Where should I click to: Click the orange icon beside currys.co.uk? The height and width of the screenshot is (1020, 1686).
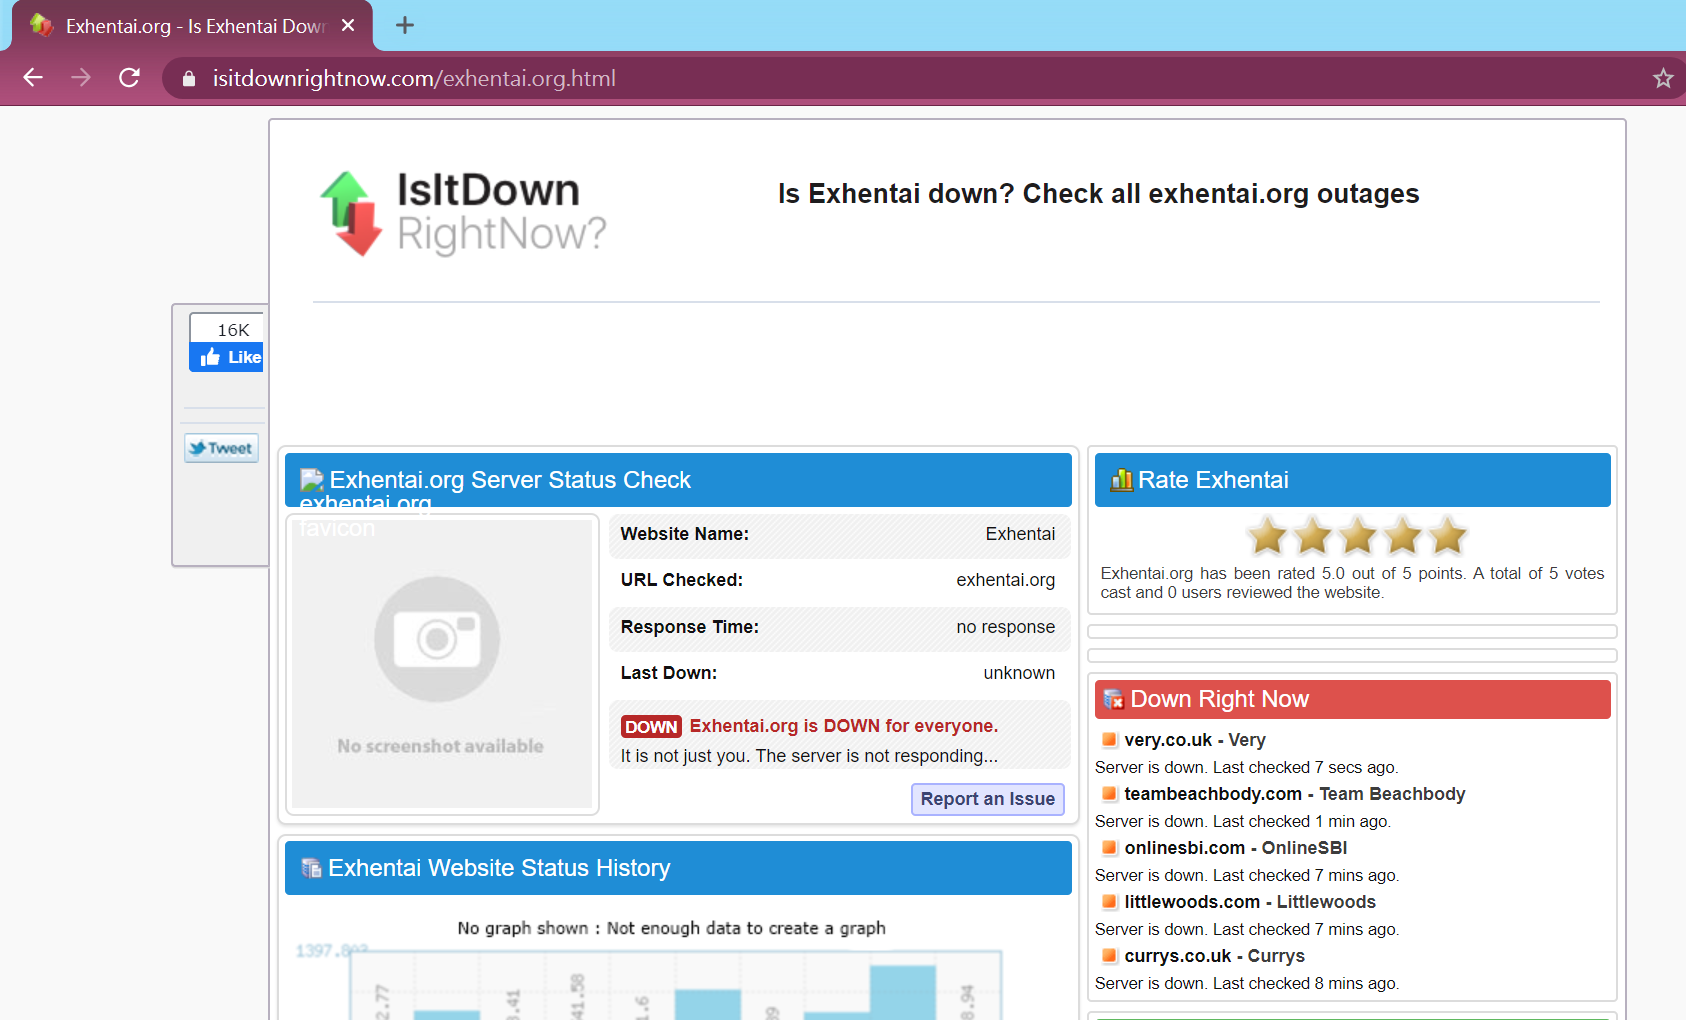pyautogui.click(x=1109, y=956)
